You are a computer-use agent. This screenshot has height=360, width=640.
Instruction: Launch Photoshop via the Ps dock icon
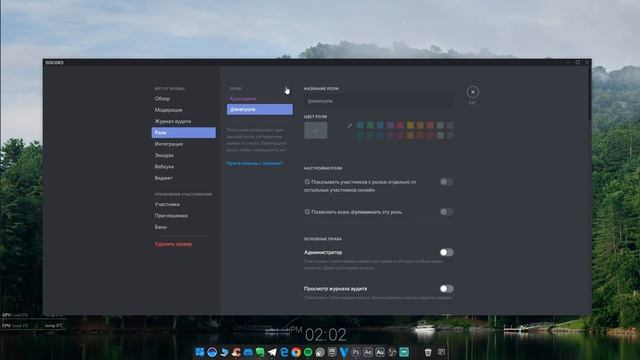[x=356, y=352]
